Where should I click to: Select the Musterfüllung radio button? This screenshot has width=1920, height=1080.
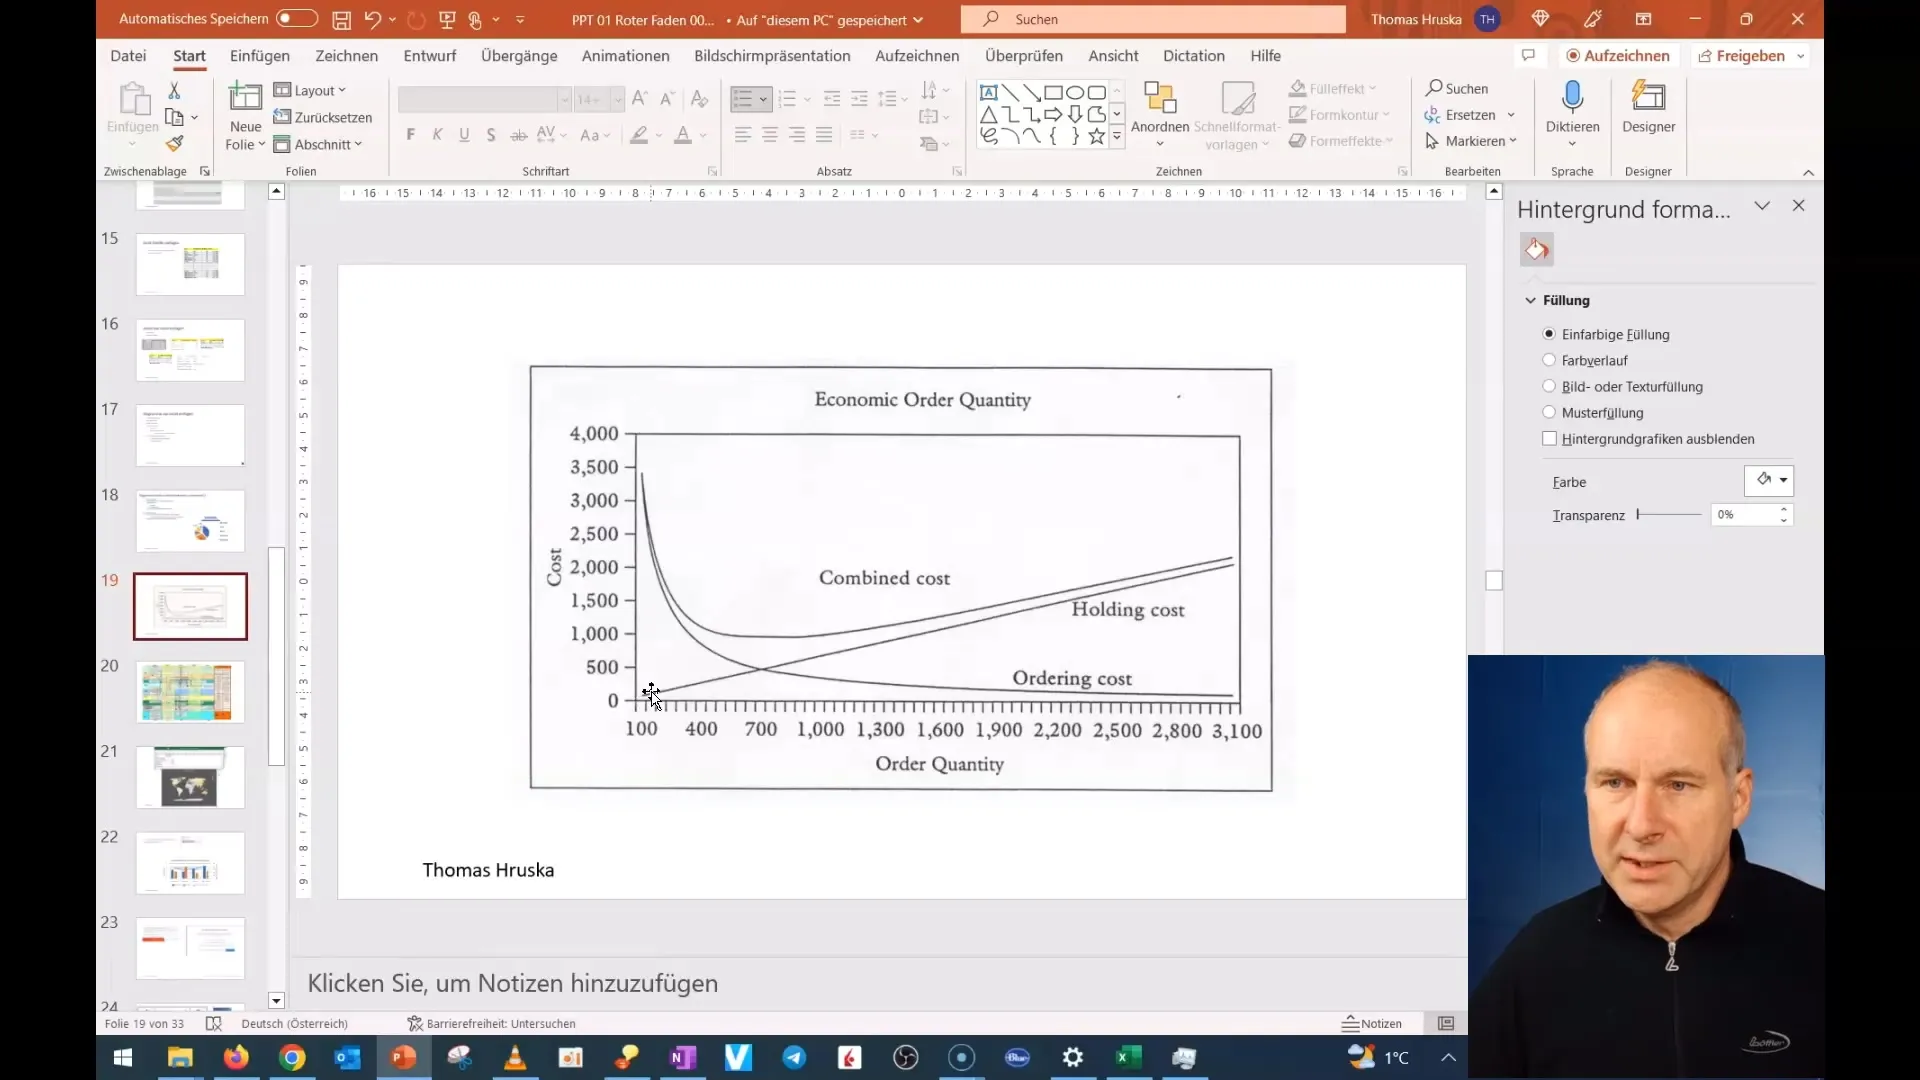(x=1551, y=411)
